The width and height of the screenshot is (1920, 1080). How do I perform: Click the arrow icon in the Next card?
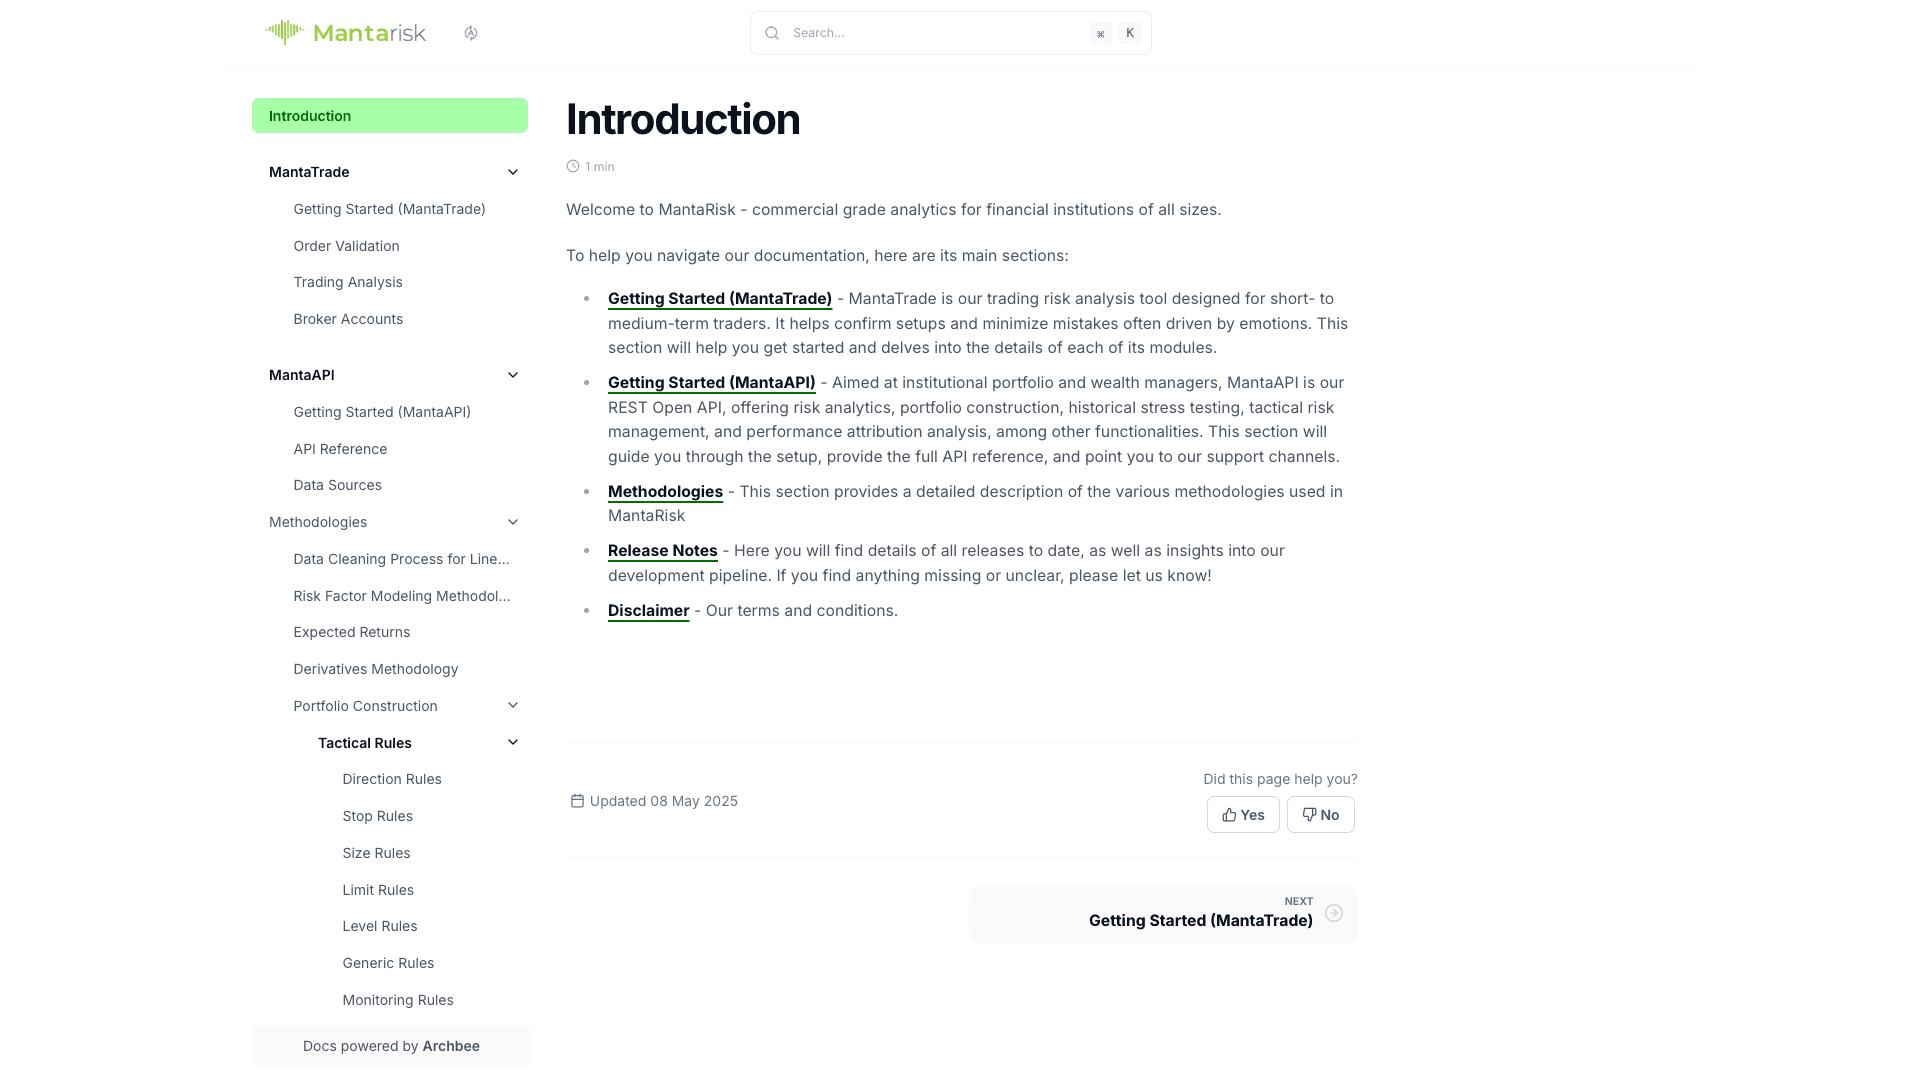(x=1334, y=913)
